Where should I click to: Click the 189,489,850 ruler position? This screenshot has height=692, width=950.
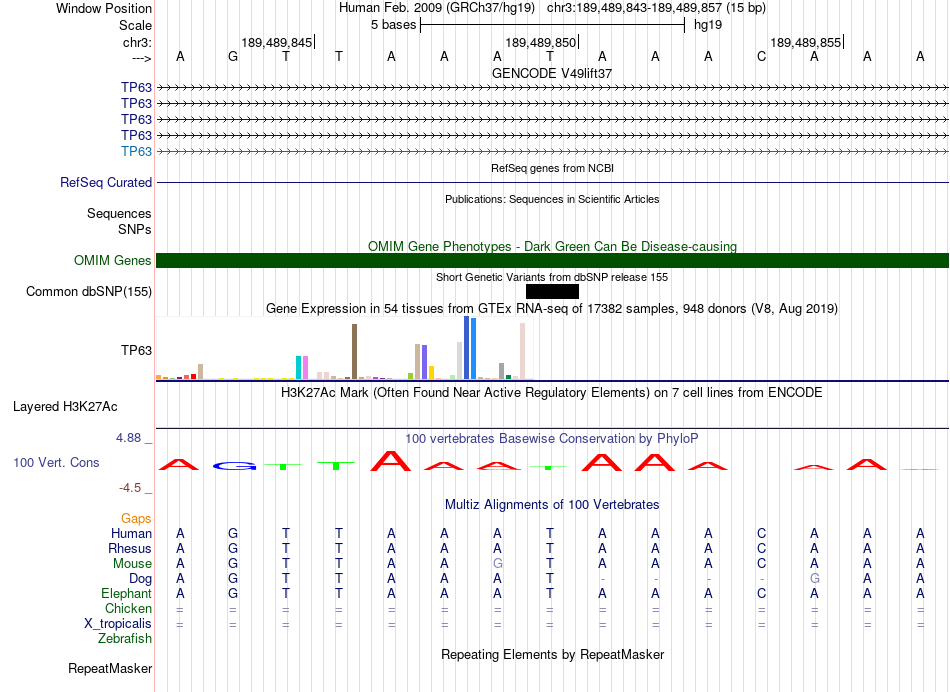point(540,42)
